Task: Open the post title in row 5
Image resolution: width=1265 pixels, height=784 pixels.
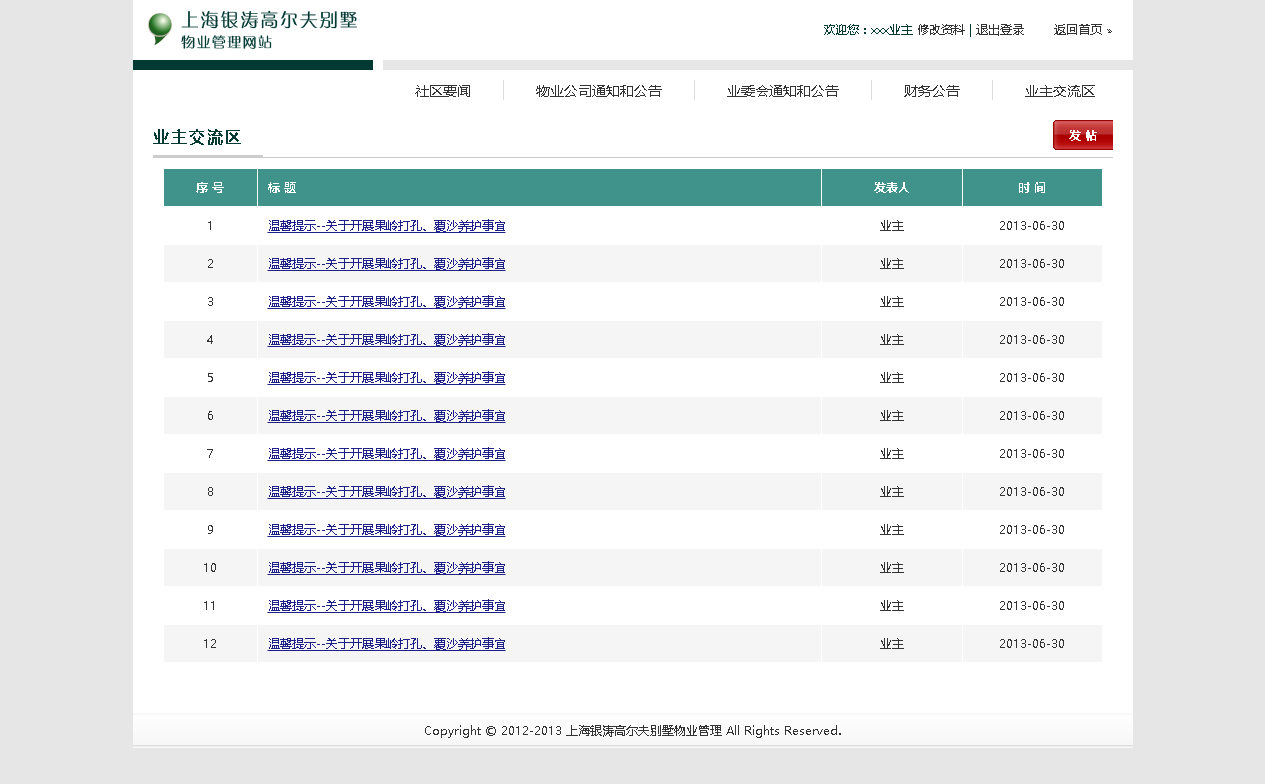Action: tap(386, 378)
